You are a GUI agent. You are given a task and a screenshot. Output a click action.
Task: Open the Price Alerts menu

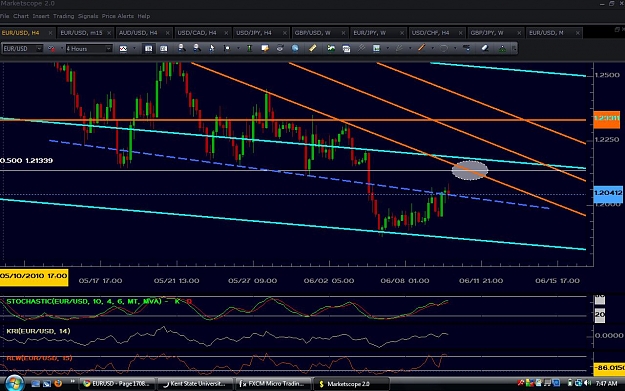[118, 16]
